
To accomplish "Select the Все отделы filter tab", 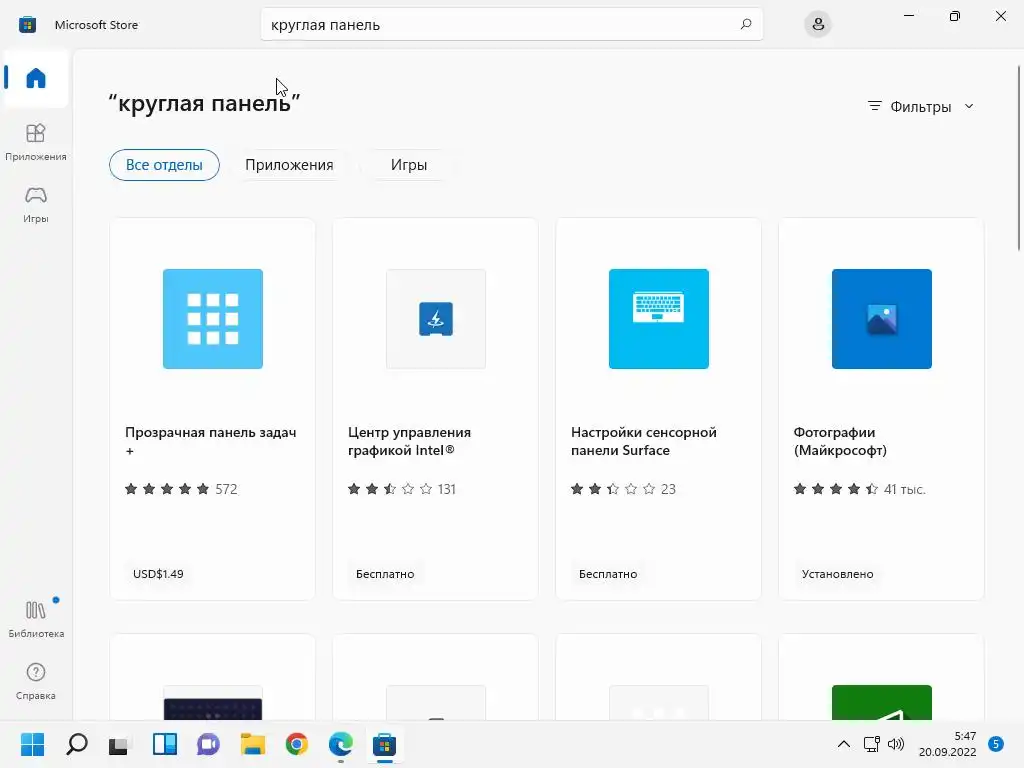I will [164, 165].
